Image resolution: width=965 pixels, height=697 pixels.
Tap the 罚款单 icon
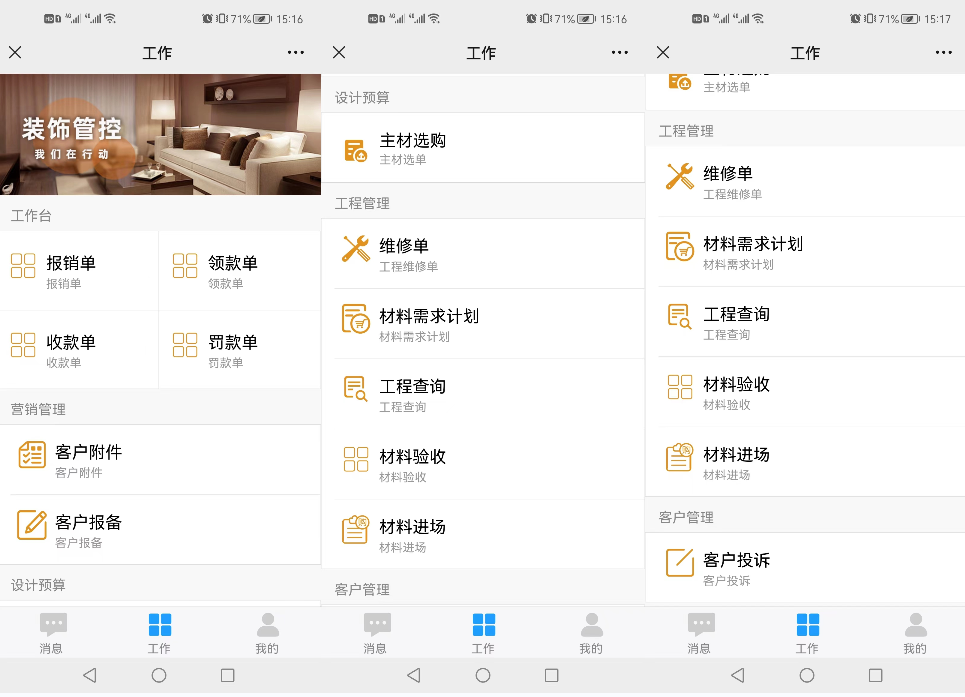183,344
